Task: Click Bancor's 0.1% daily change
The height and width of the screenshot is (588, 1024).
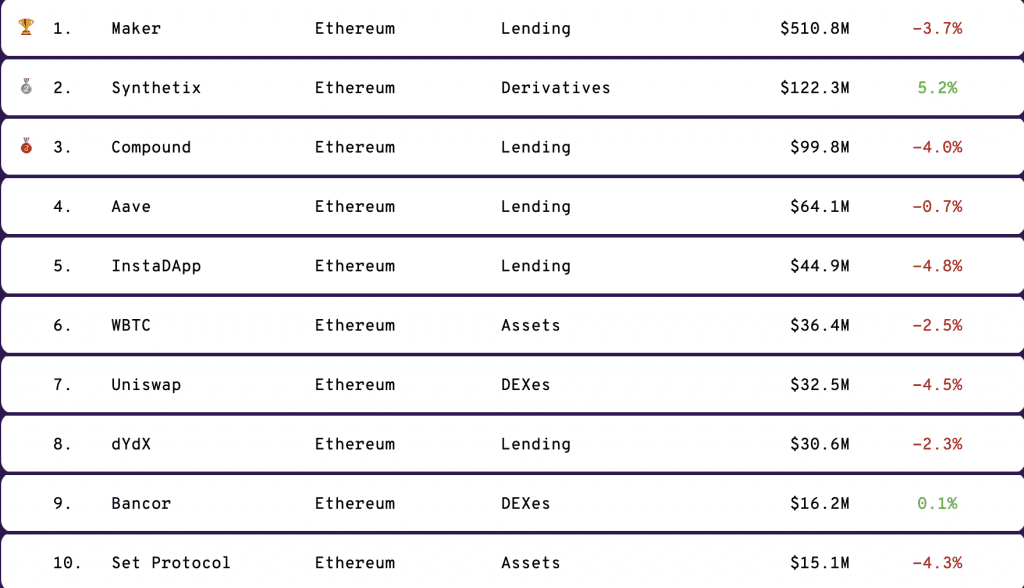Action: pyautogui.click(x=937, y=504)
